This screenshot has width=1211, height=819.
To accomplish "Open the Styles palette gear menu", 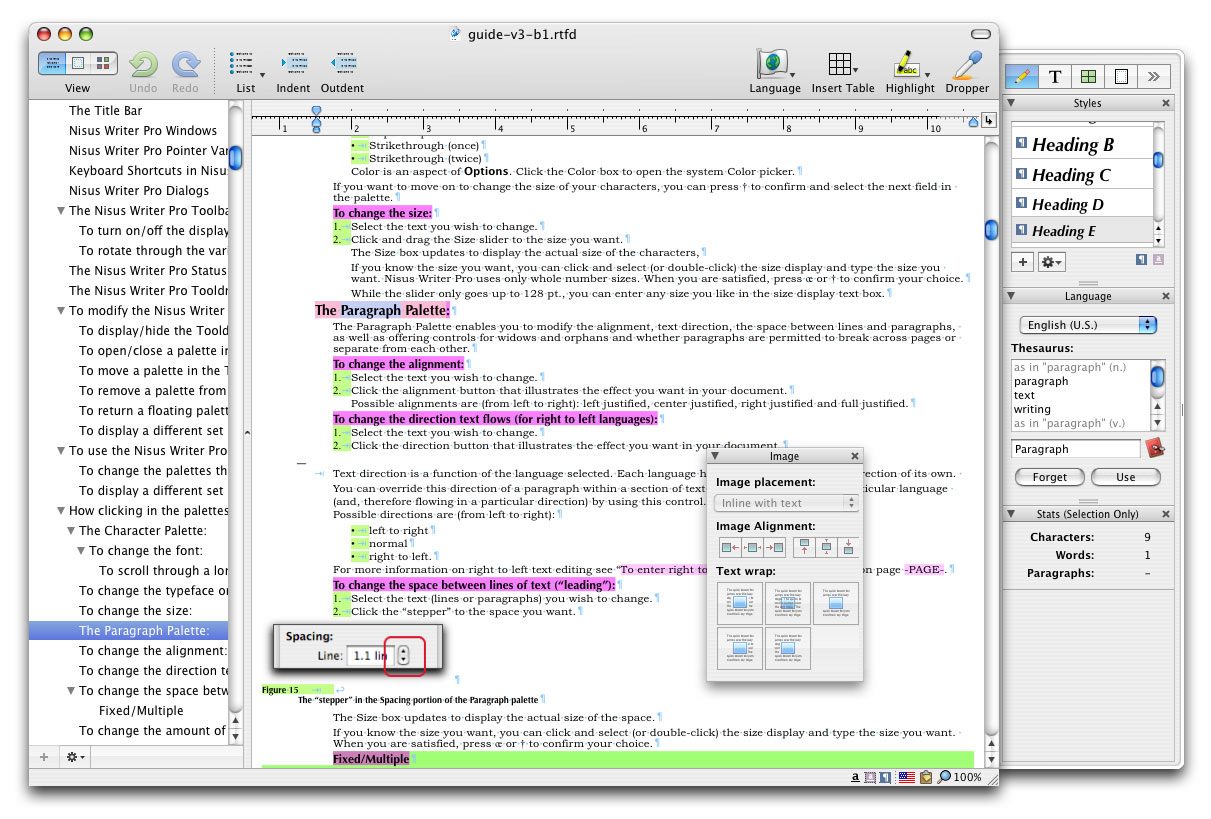I will 1051,261.
